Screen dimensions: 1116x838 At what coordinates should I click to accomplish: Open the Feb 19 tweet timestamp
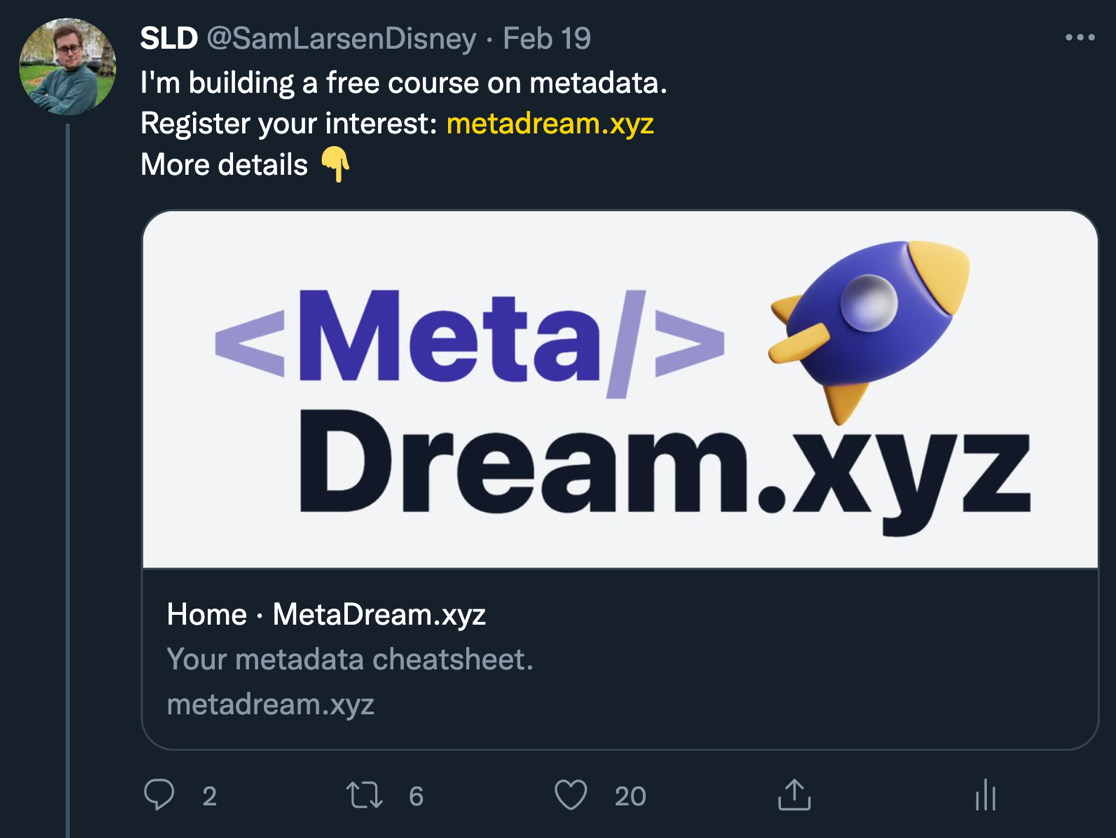tap(546, 39)
